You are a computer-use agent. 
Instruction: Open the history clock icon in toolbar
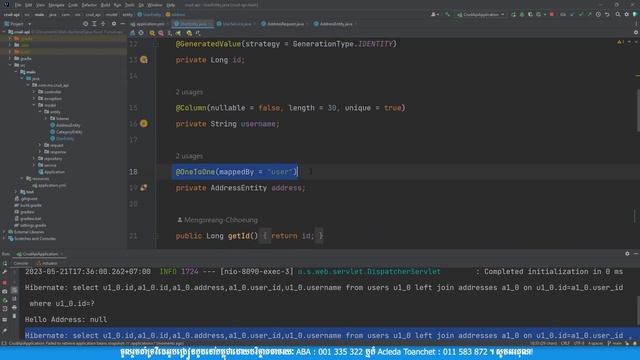click(x=598, y=14)
